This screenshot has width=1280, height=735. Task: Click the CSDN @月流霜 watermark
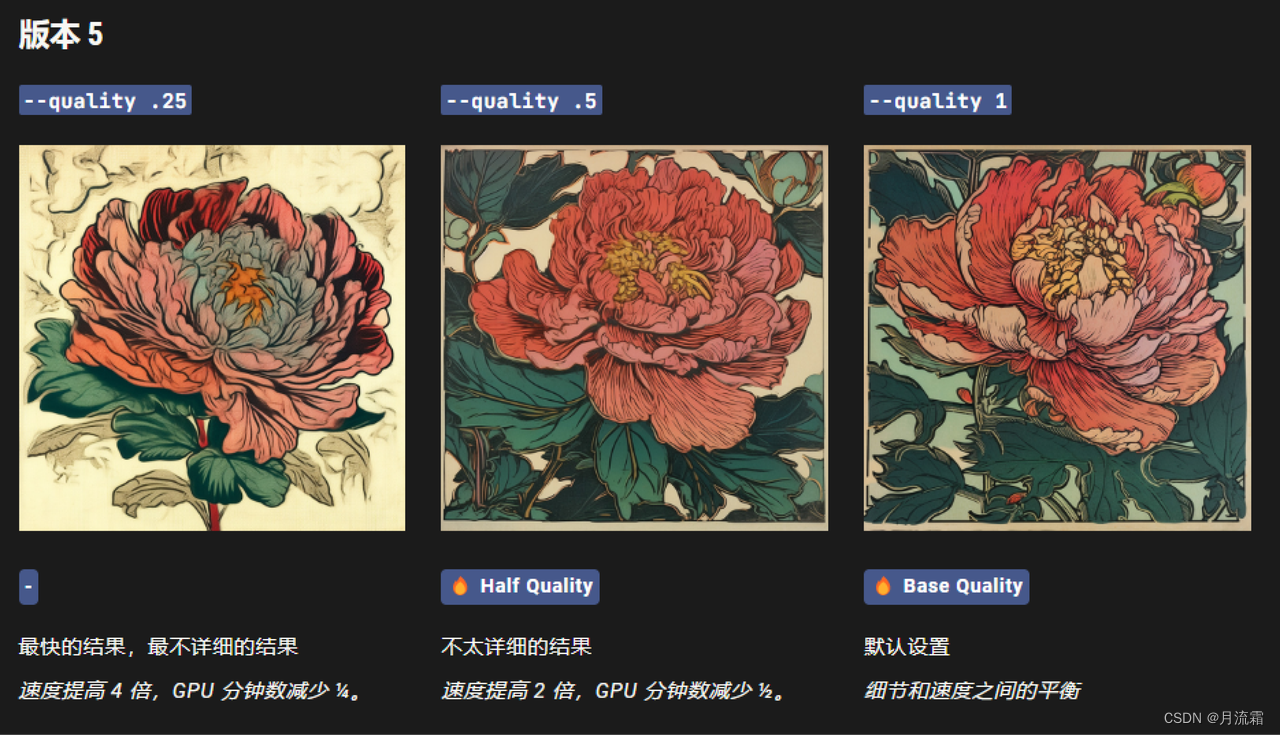click(1213, 718)
